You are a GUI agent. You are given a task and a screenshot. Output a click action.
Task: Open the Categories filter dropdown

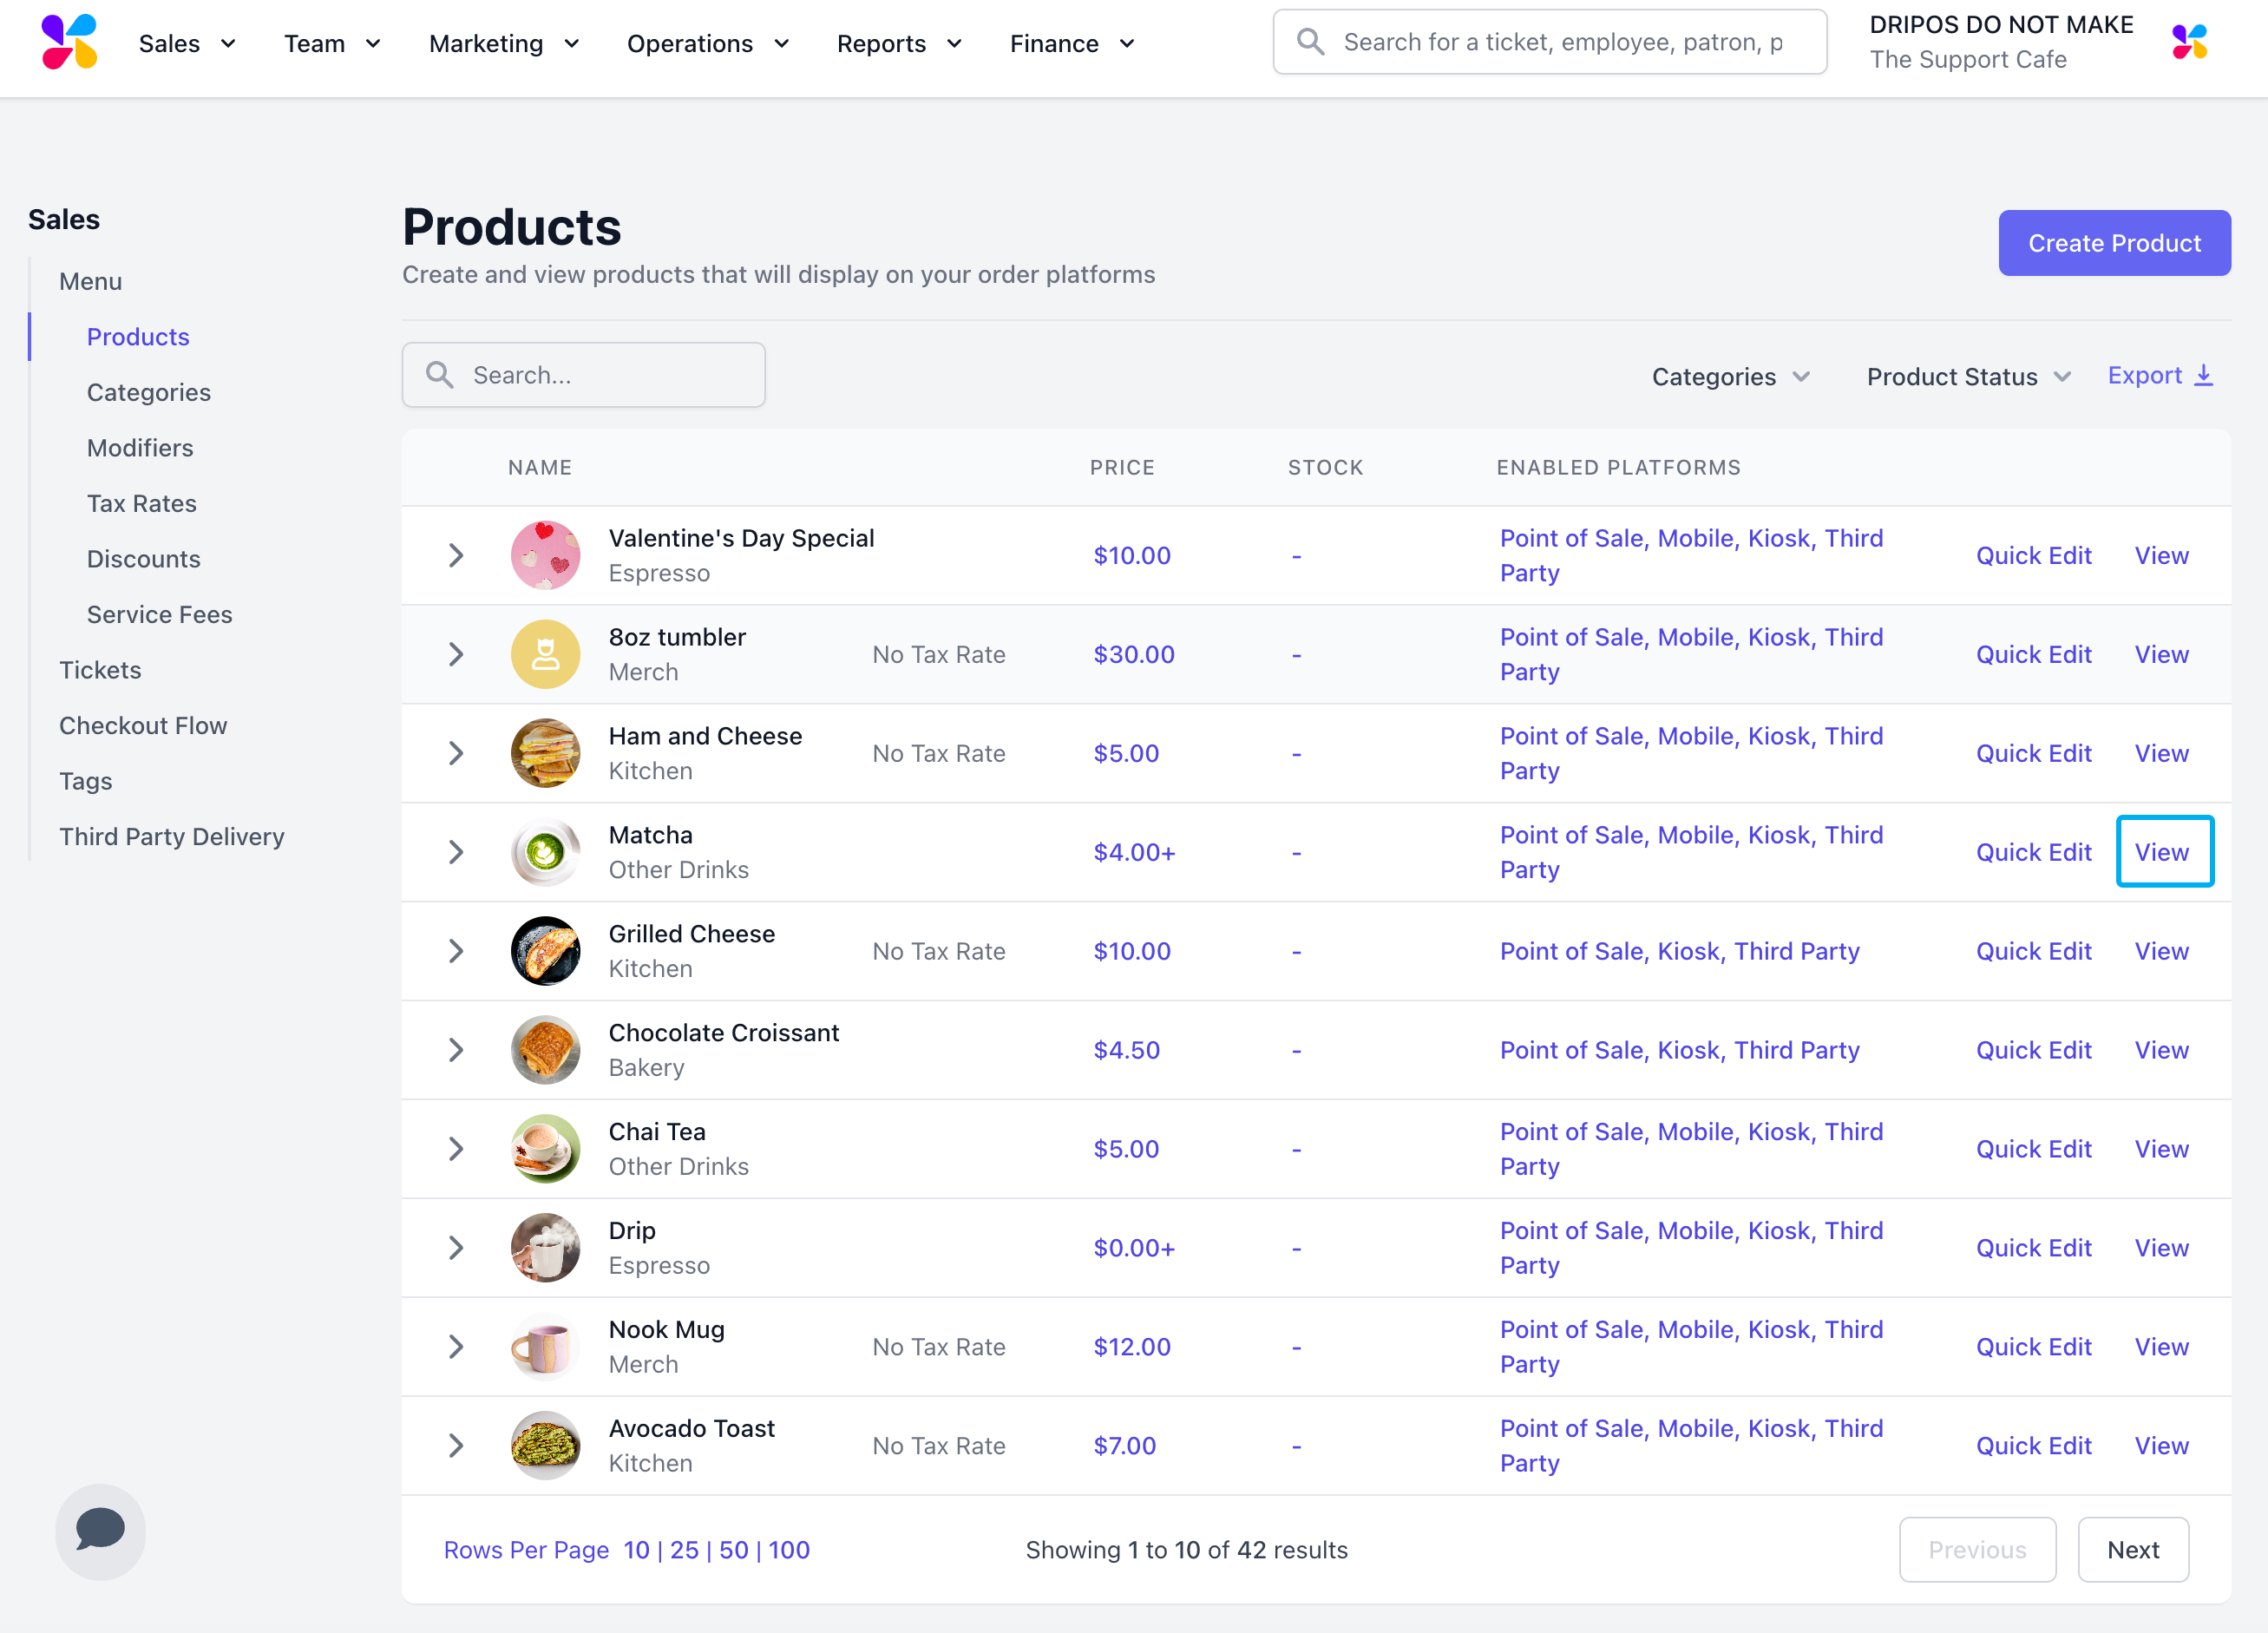(1730, 377)
